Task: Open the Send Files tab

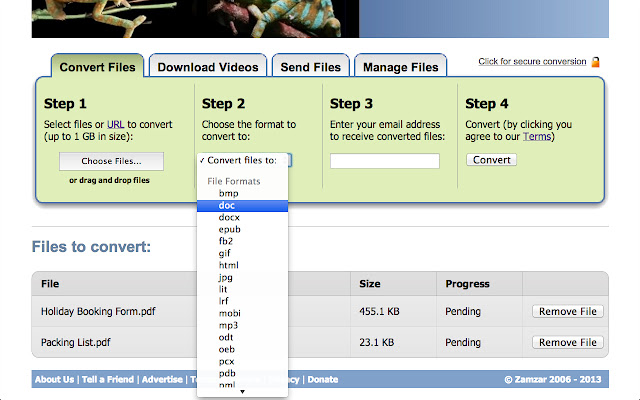Action: tap(309, 67)
